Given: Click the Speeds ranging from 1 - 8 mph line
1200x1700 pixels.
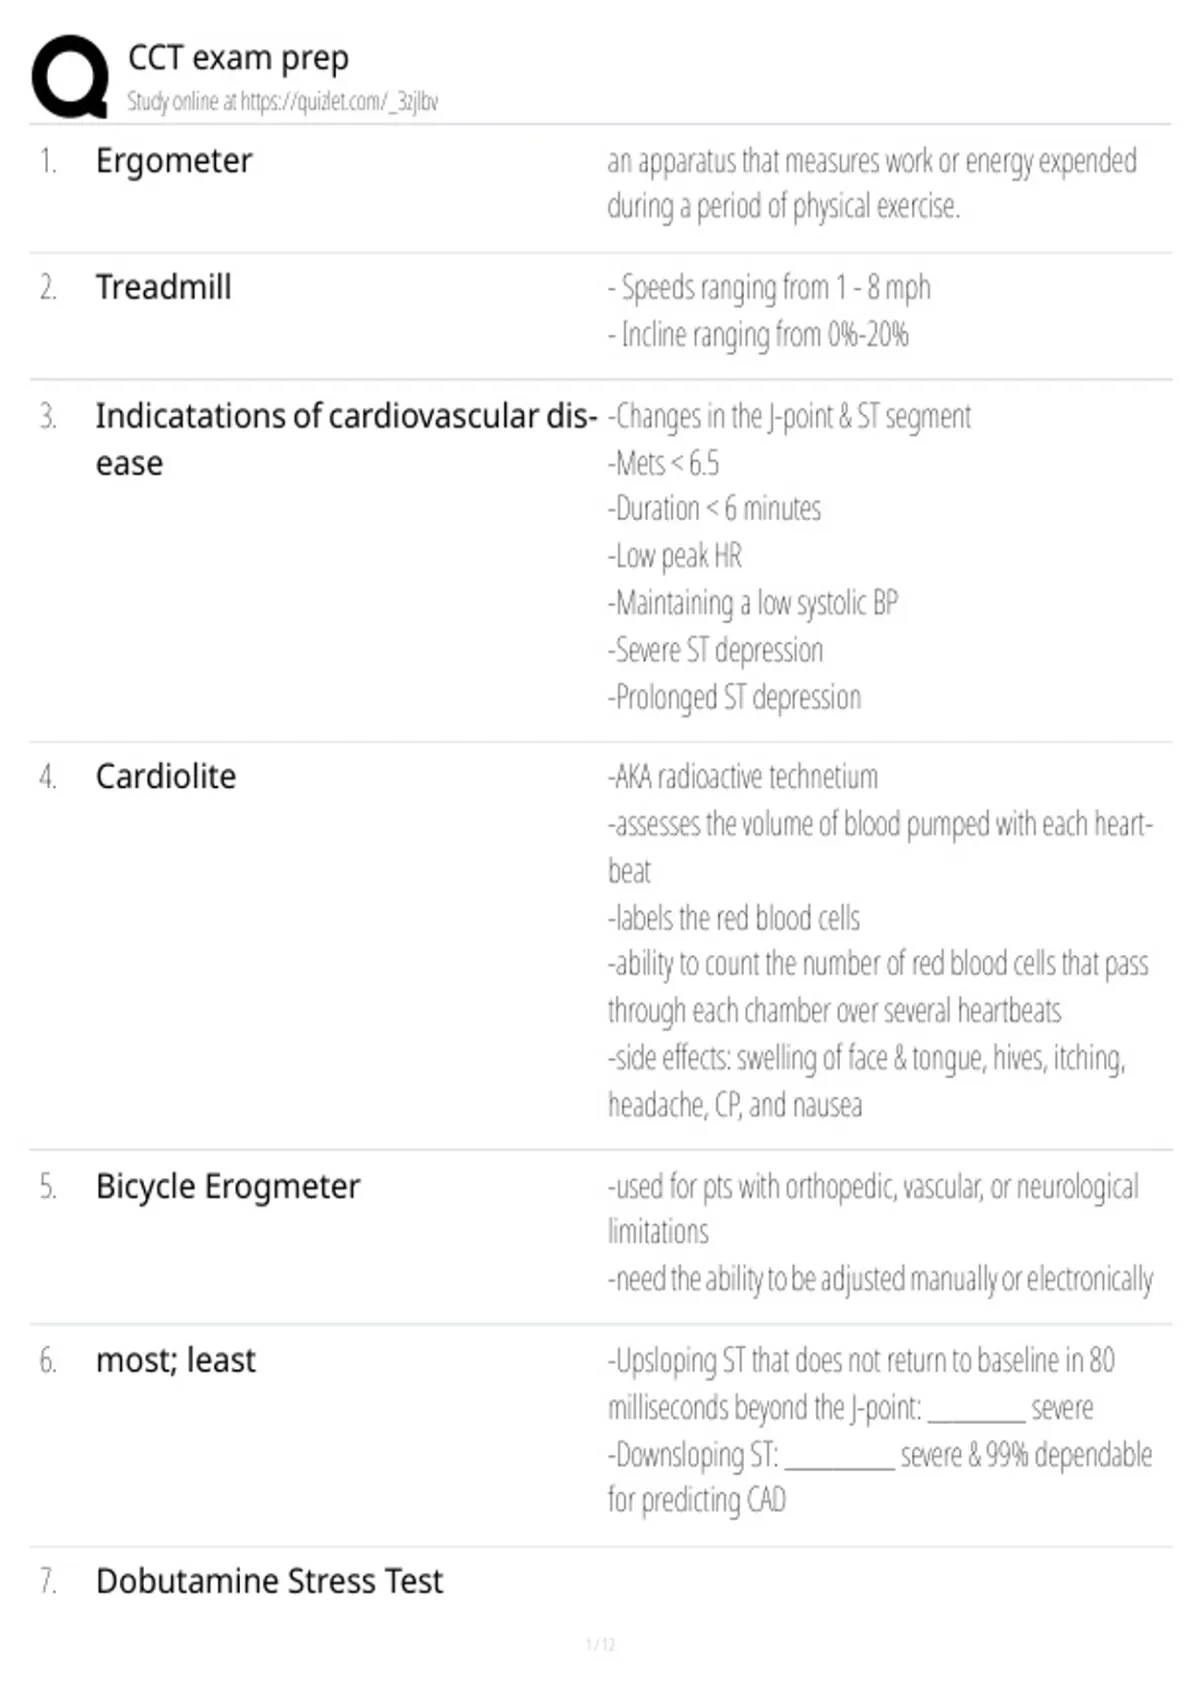Looking at the screenshot, I should pos(769,288).
